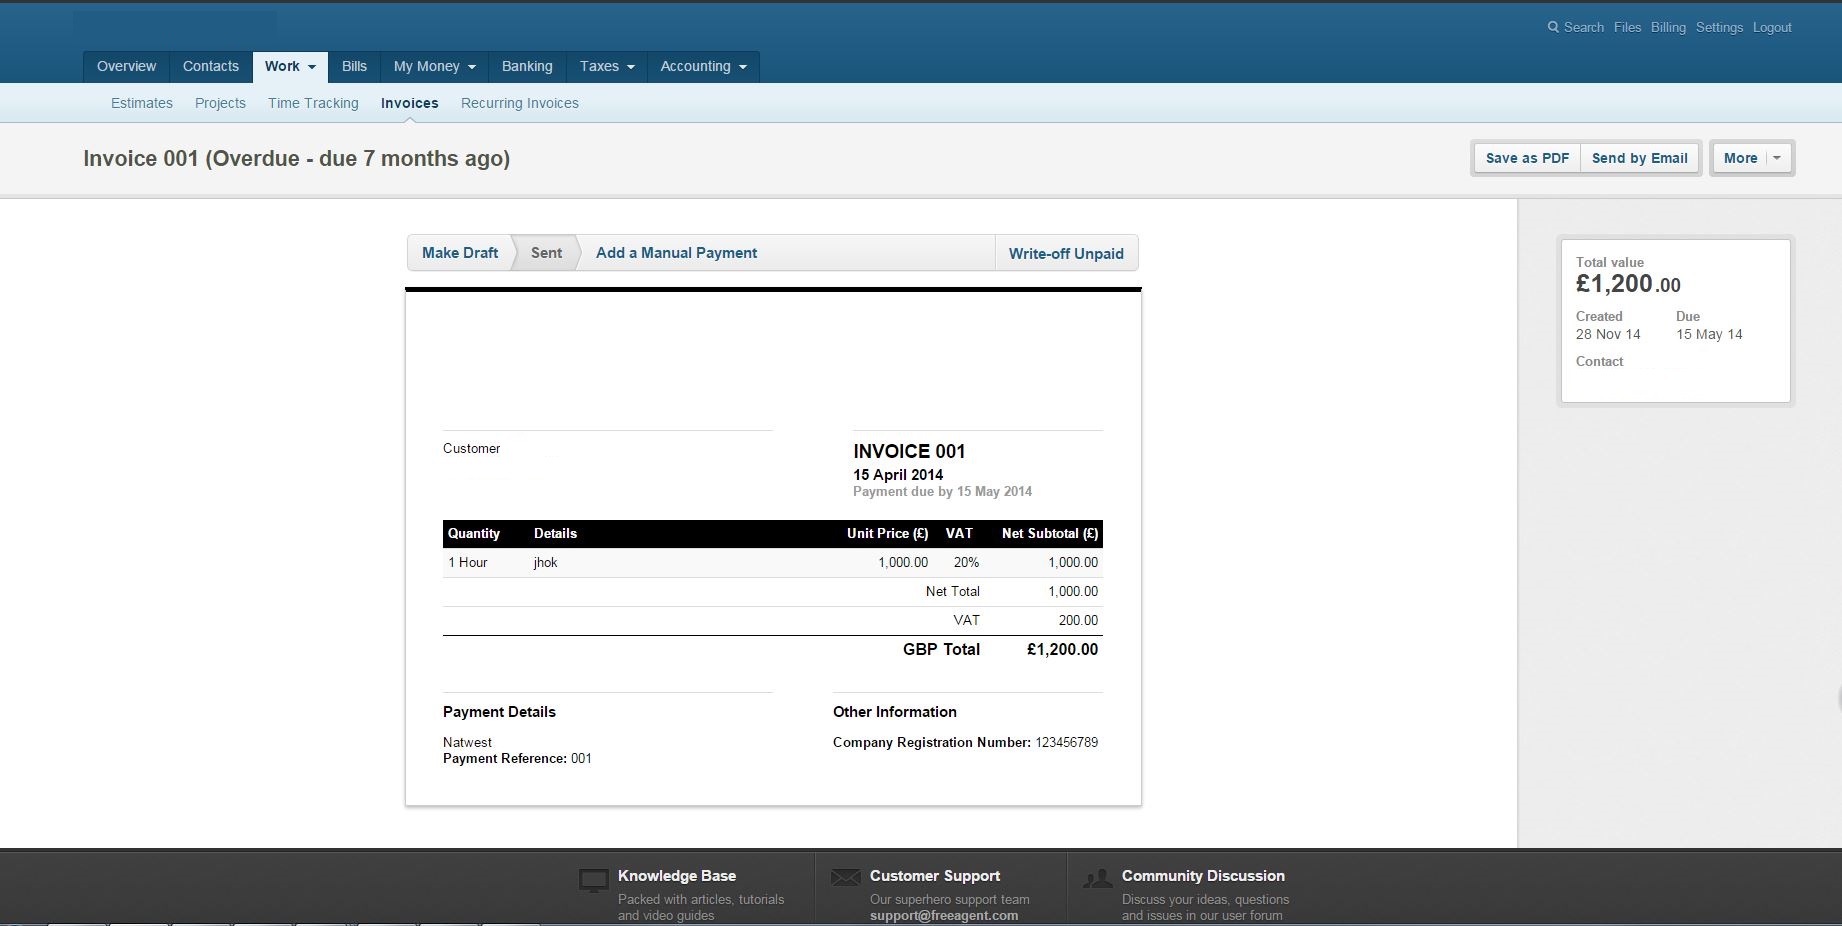
Task: Open the More actions dropdown
Action: 1752,158
